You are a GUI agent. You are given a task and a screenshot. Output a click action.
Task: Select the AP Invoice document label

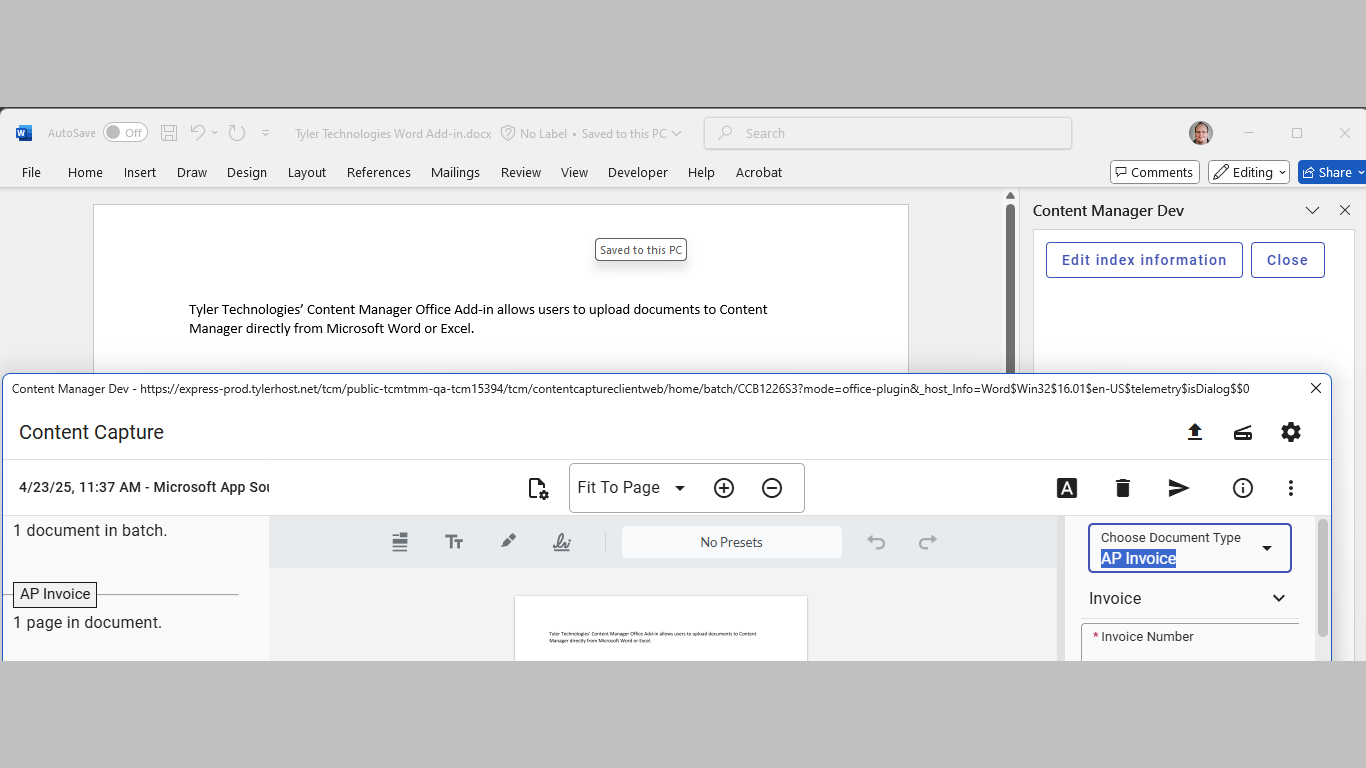(x=55, y=594)
